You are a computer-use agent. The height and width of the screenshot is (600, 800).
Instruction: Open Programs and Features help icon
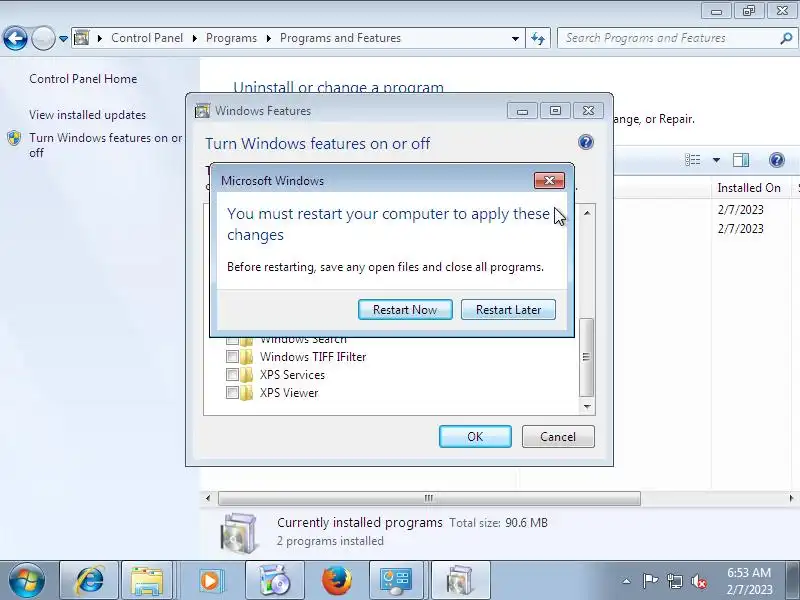(777, 160)
